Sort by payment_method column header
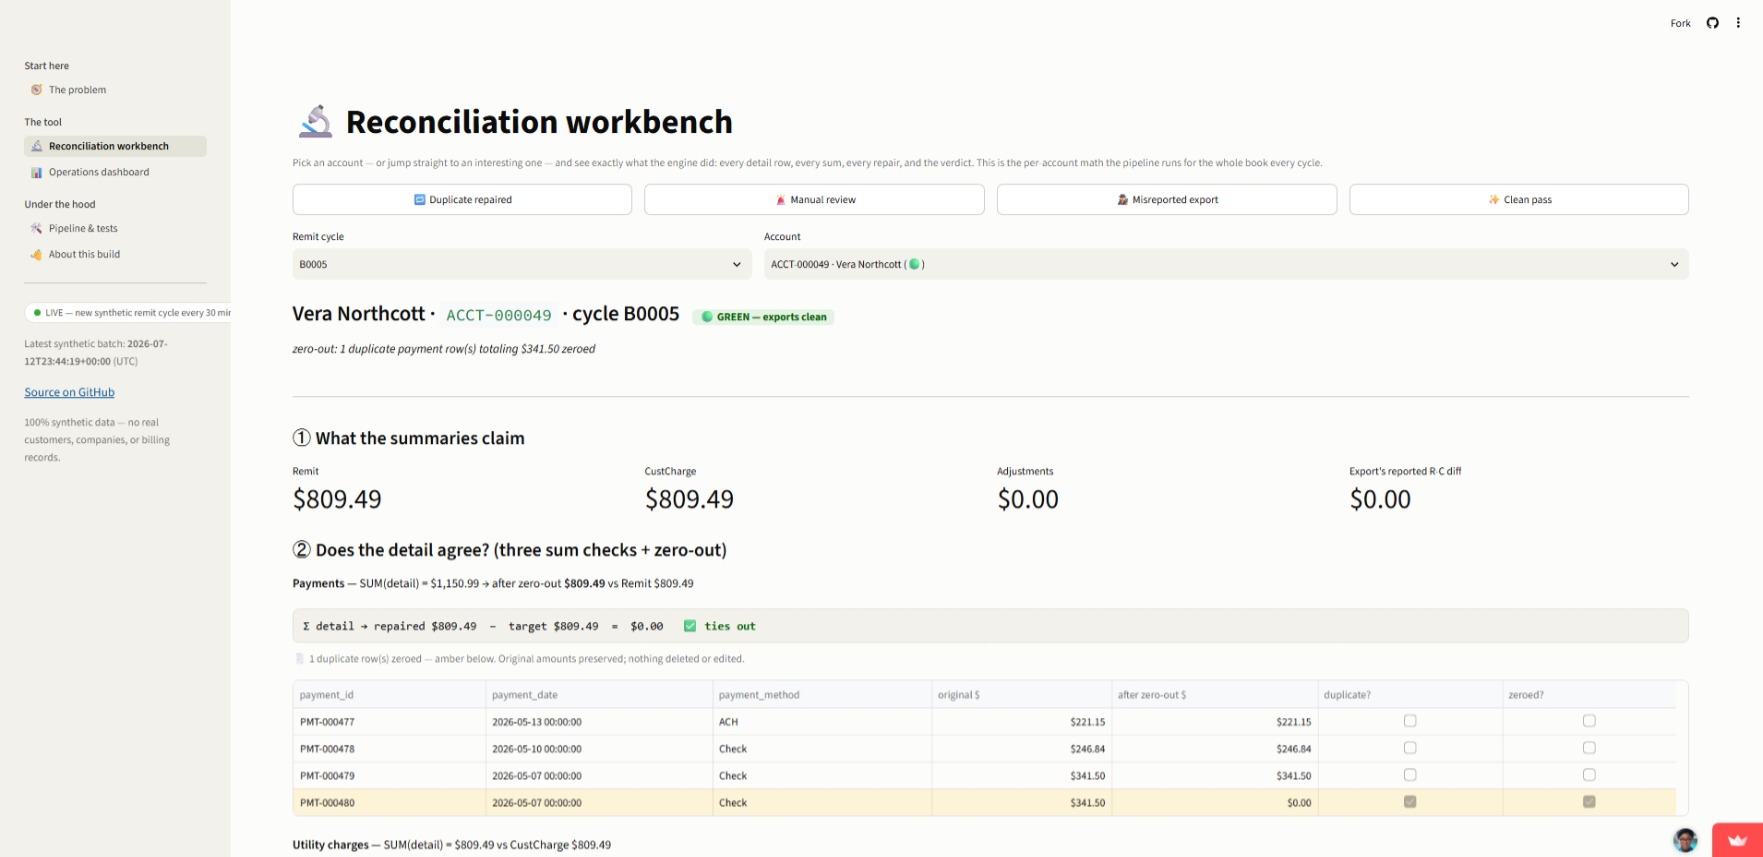1763x857 pixels. tap(821, 695)
